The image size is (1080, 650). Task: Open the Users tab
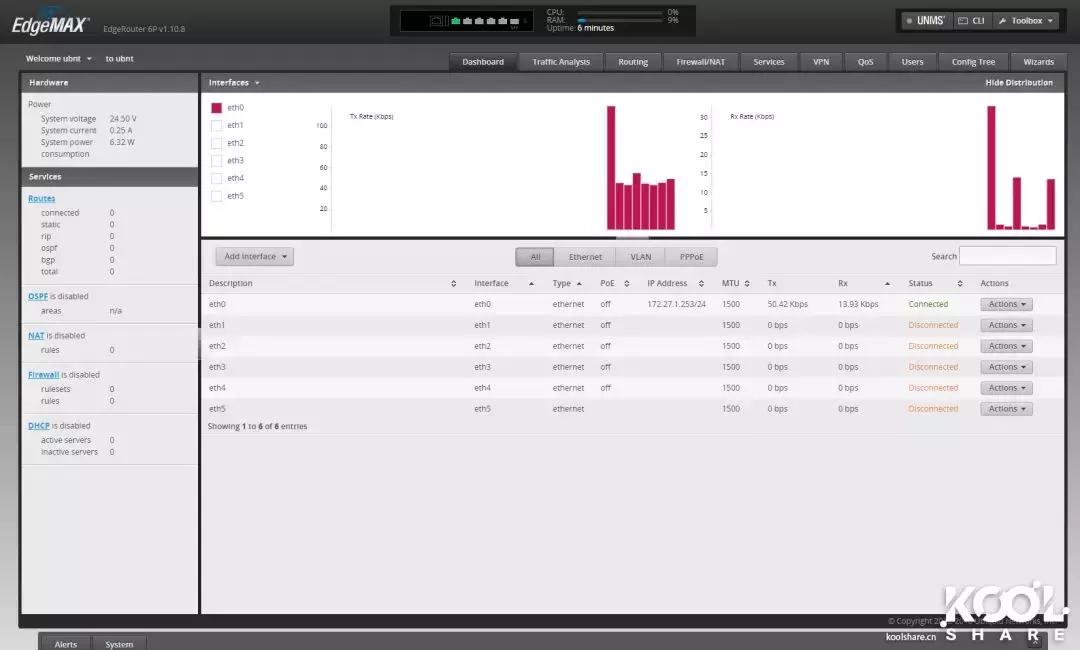tap(913, 62)
